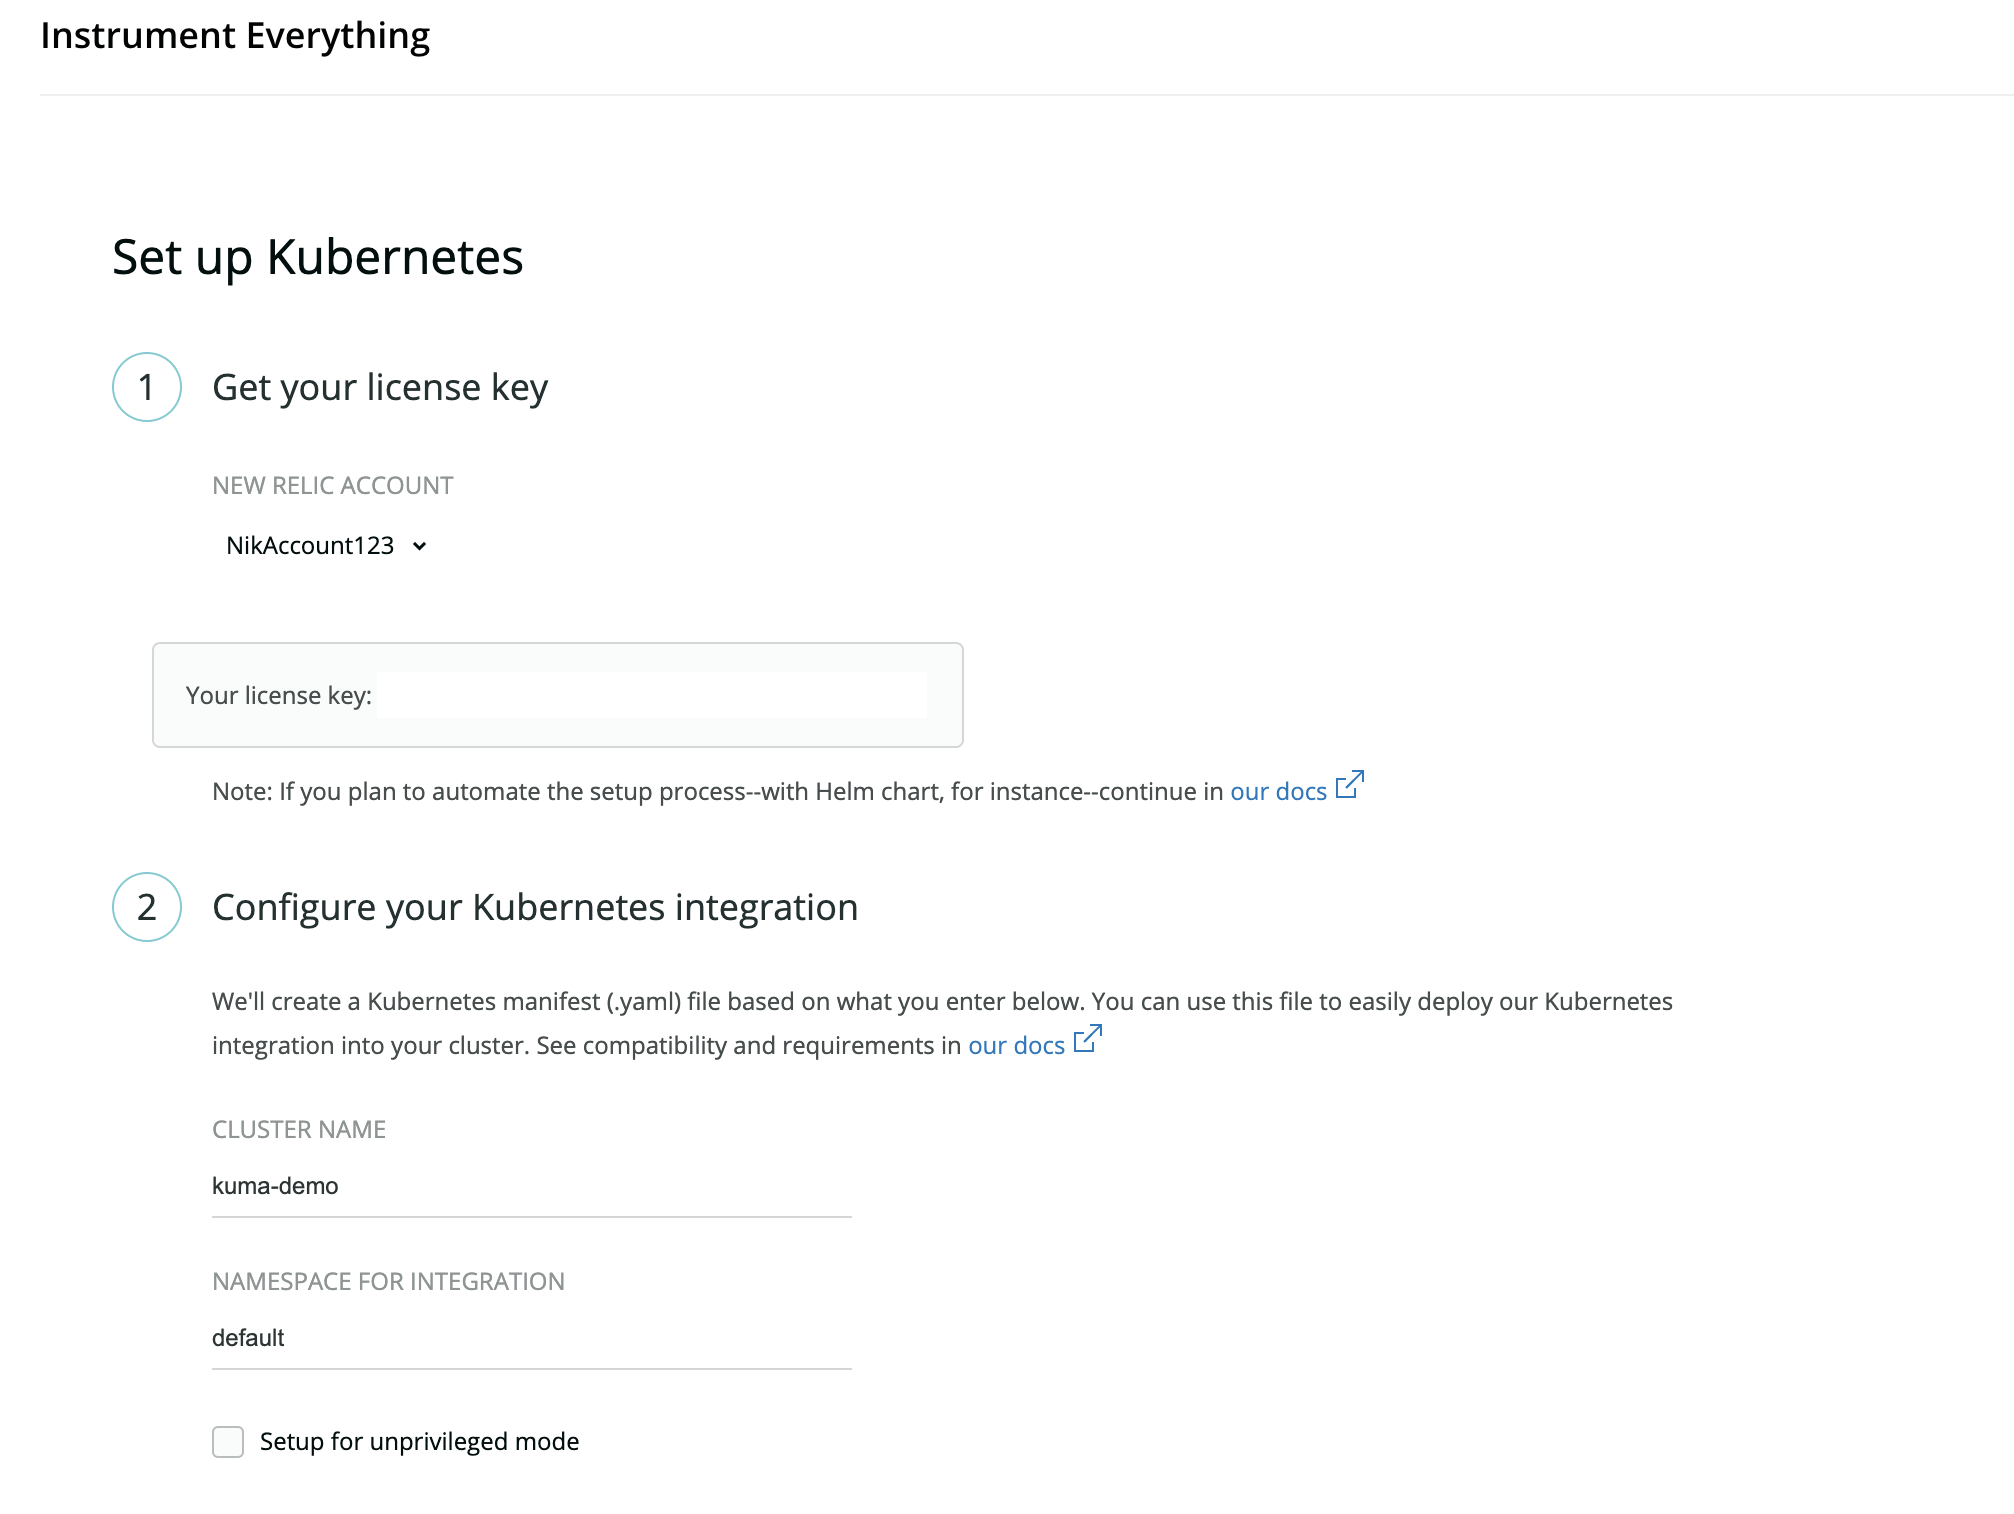2014x1514 pixels.
Task: Click the step 1 circle icon
Action: 147,387
